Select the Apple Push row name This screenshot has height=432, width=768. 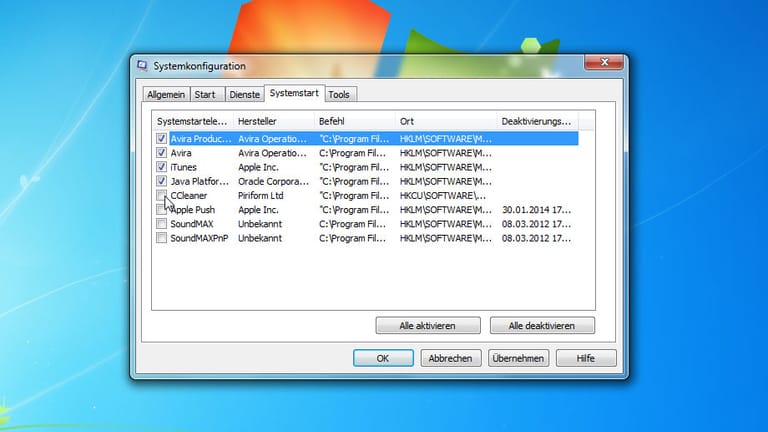[193, 210]
